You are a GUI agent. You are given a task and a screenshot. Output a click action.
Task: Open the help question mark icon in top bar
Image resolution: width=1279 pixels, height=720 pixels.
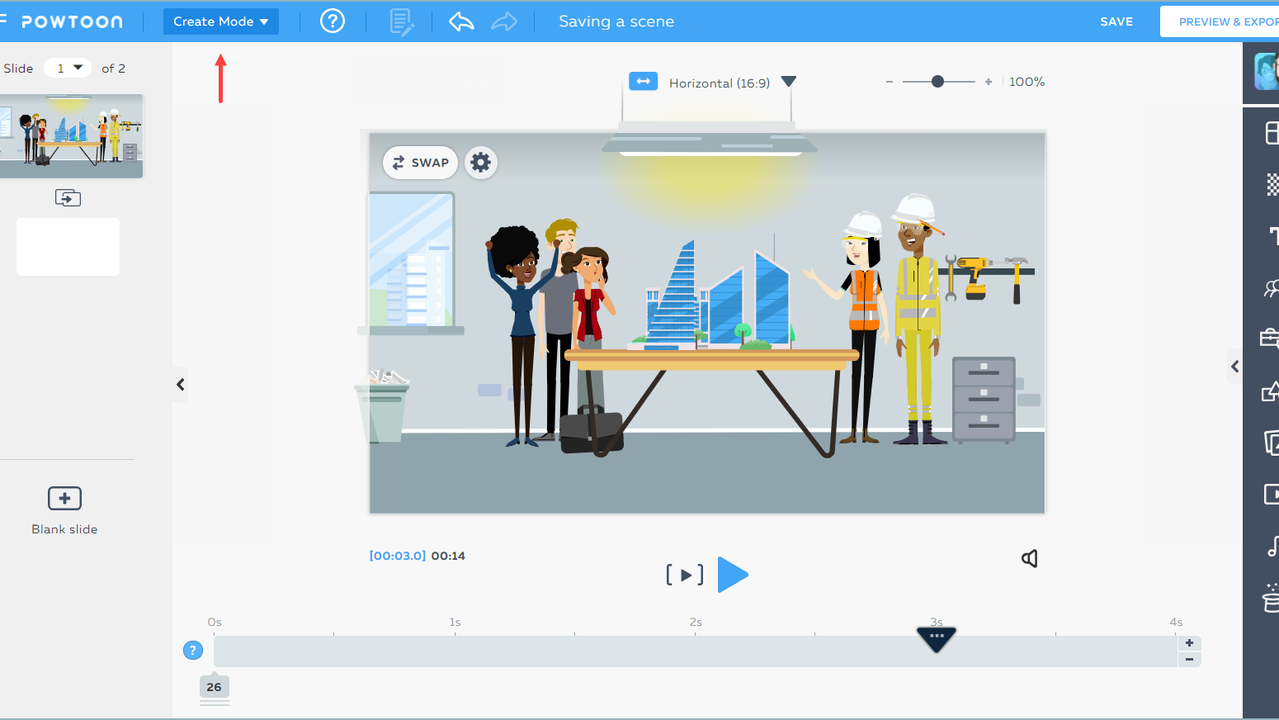[332, 21]
